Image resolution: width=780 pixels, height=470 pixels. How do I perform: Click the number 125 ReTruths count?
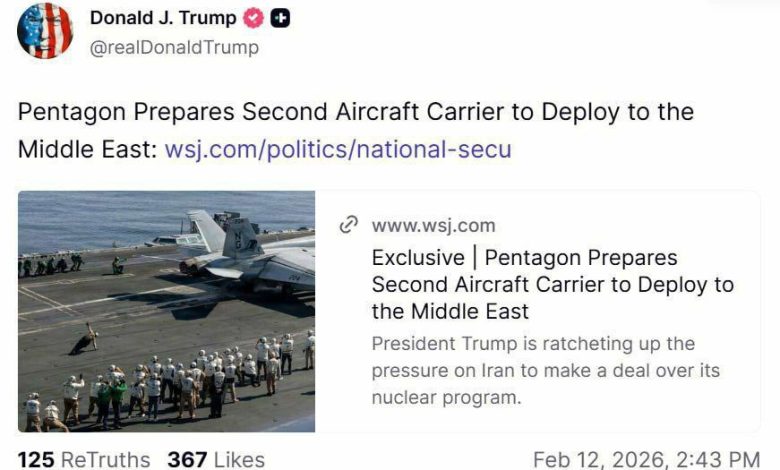point(35,459)
